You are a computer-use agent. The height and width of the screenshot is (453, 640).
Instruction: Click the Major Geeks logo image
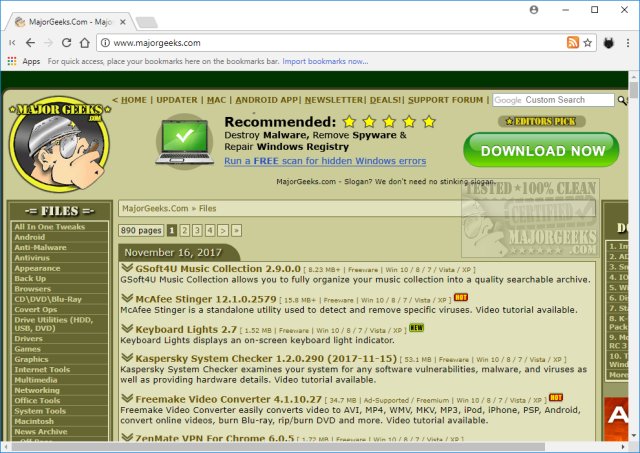click(55, 142)
